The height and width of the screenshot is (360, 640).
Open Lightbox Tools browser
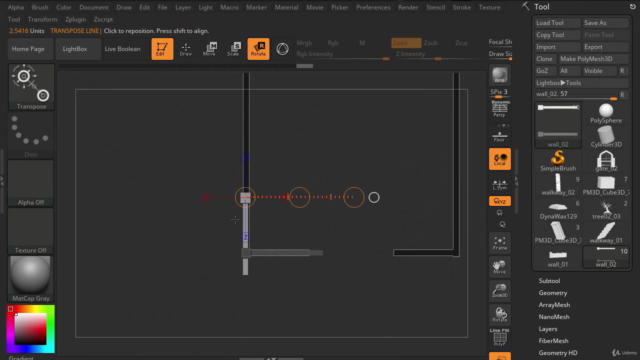[582, 83]
